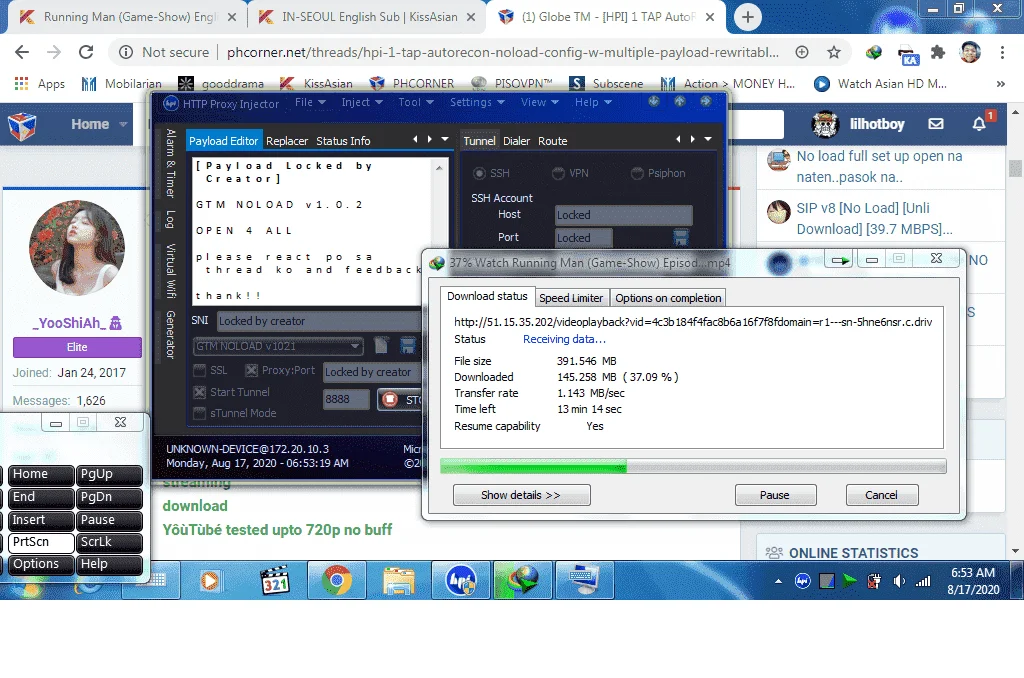Image resolution: width=1024 pixels, height=678 pixels.
Task: Click the site logo cube icon
Action: pos(22,125)
